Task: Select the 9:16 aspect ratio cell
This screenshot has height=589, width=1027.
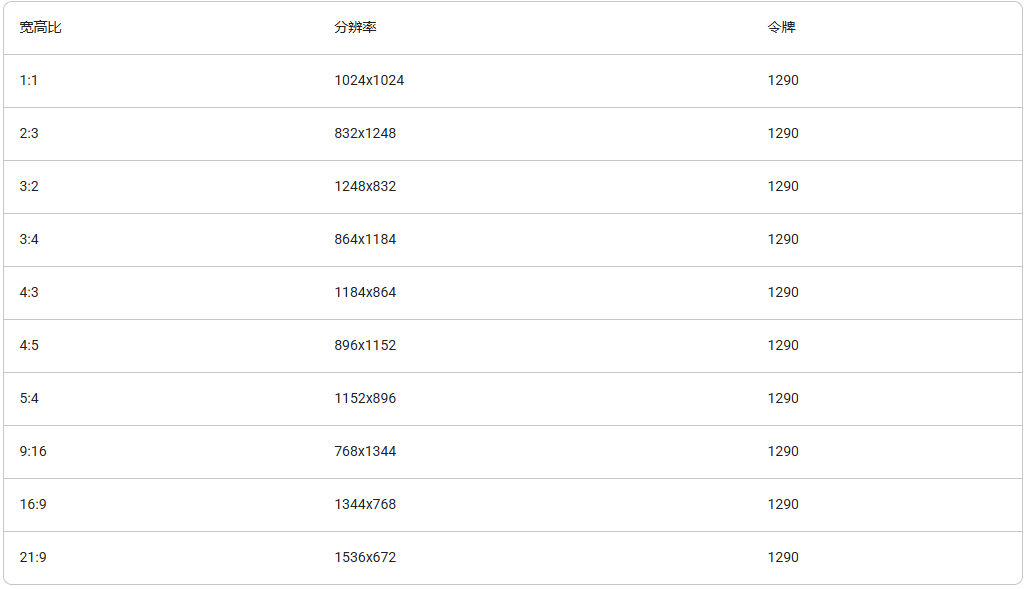Action: pyautogui.click(x=33, y=451)
